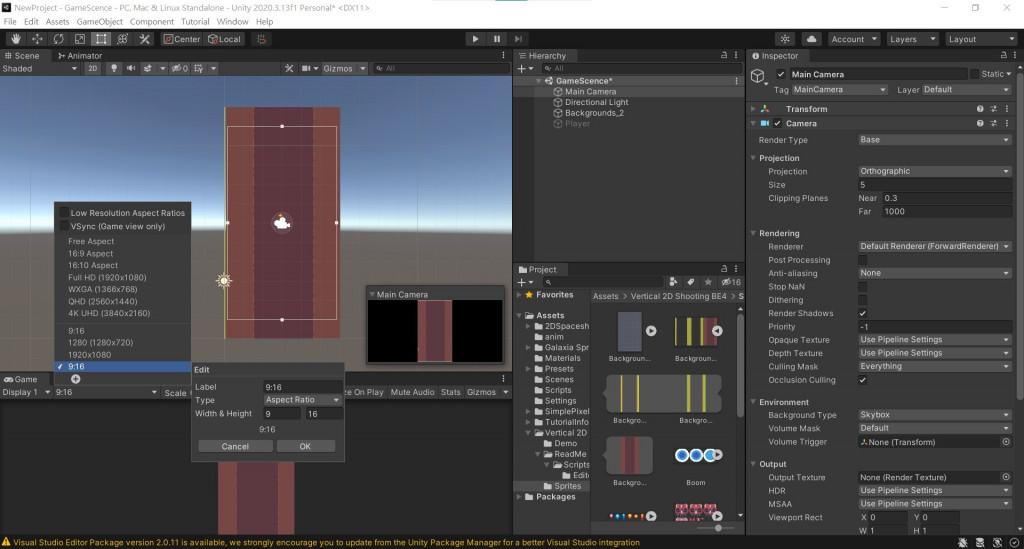Image resolution: width=1024 pixels, height=549 pixels.
Task: Toggle pivot Center button
Action: click(x=182, y=39)
